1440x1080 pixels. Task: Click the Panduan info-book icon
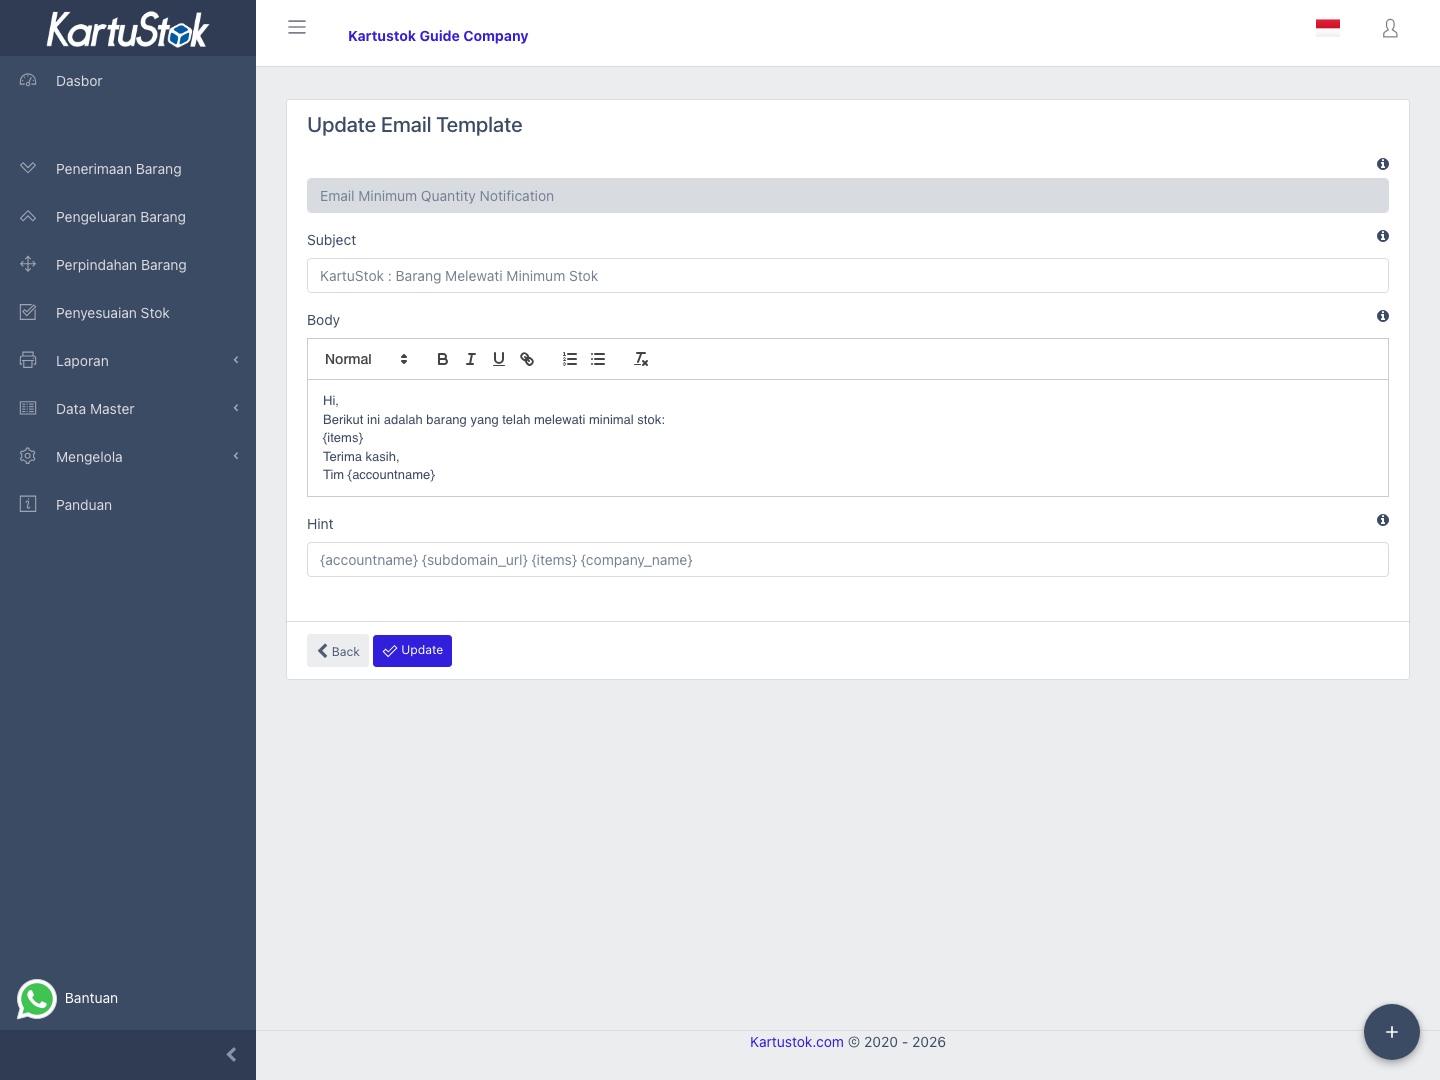tap(28, 504)
